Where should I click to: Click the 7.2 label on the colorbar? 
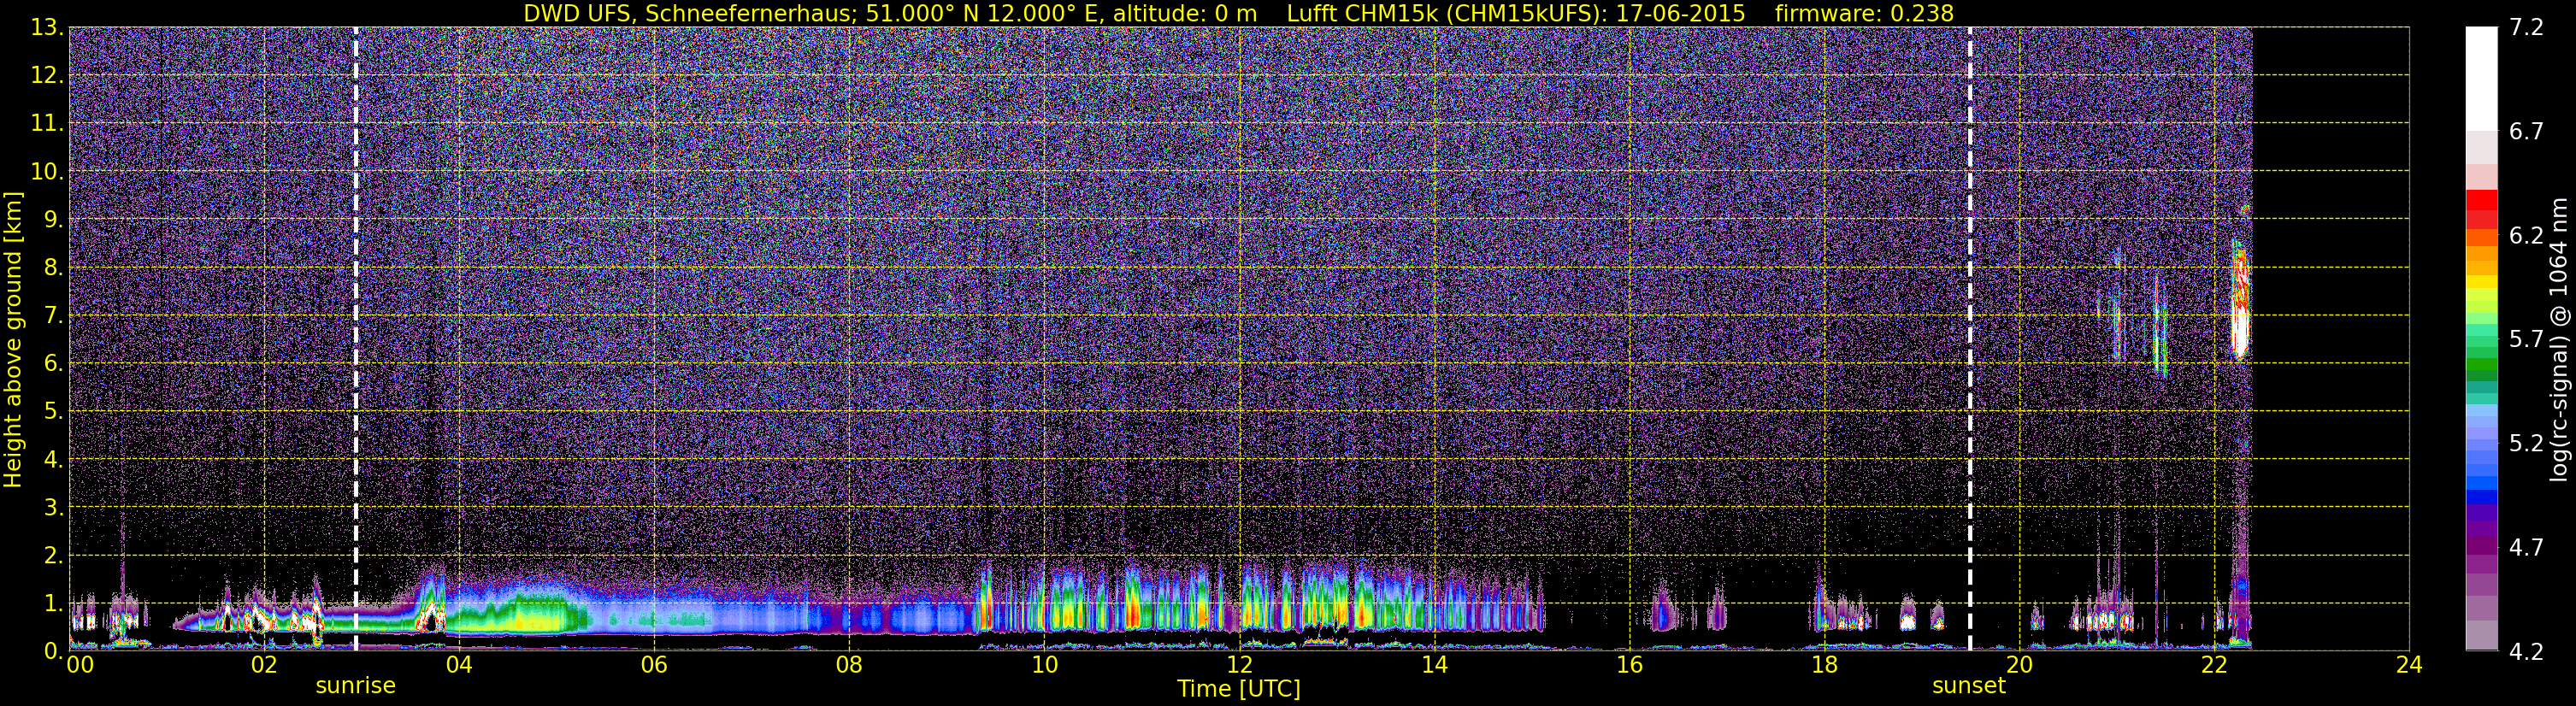click(x=2526, y=28)
